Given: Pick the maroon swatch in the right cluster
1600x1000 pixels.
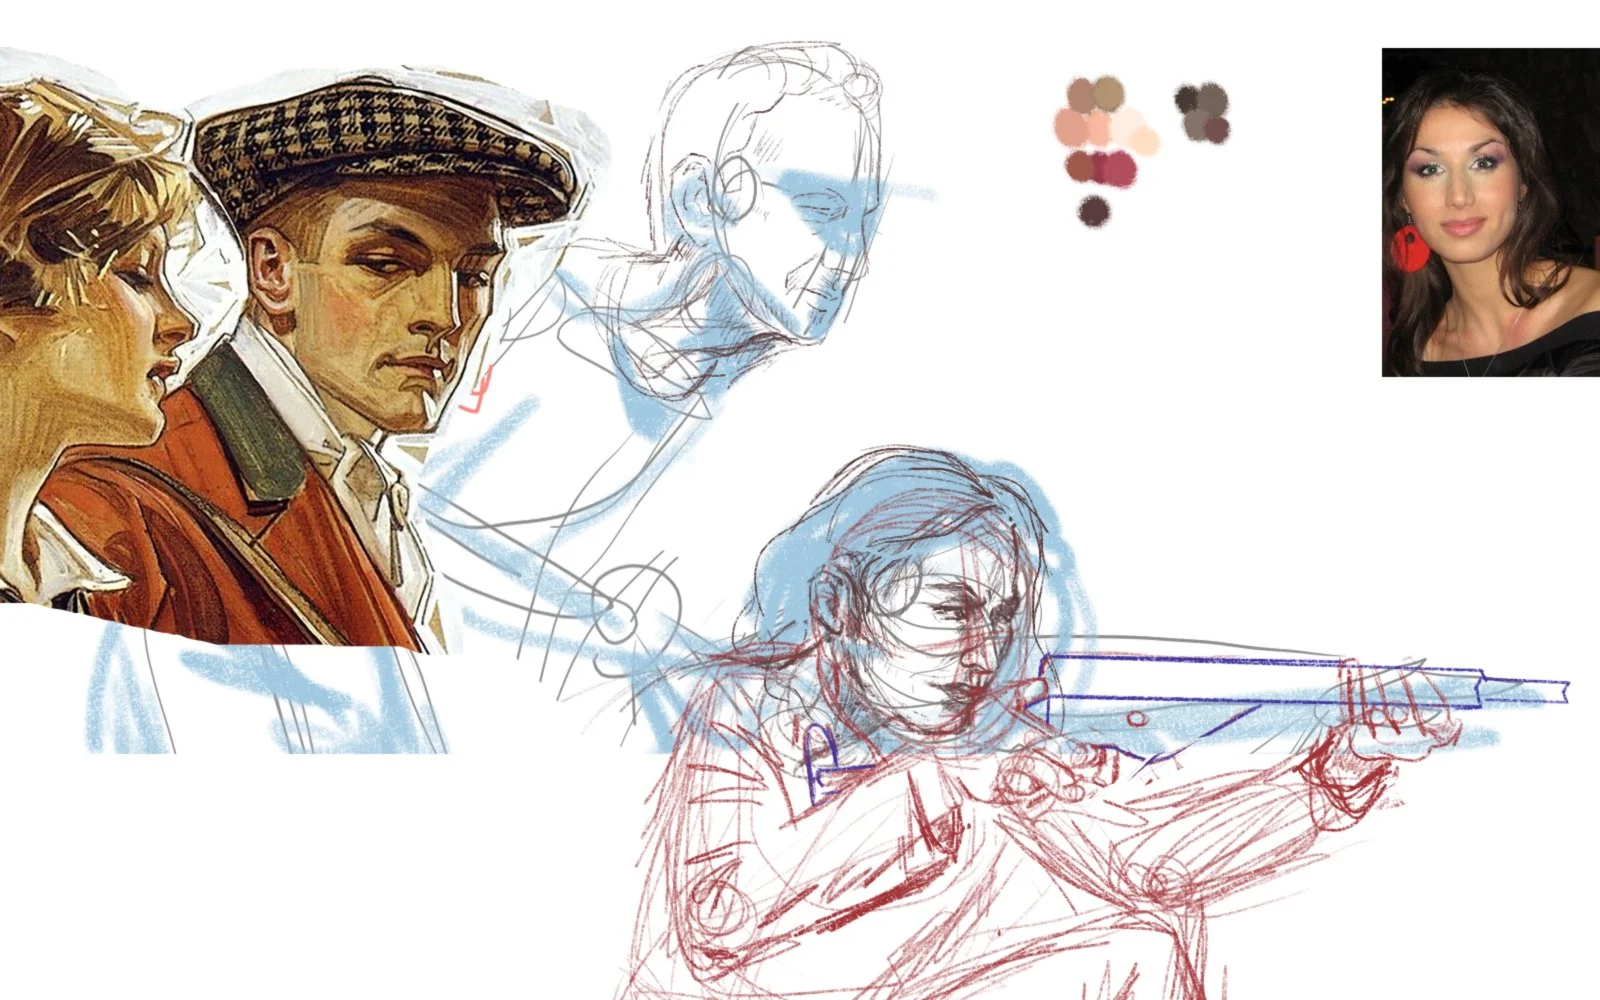Looking at the screenshot, I should (1218, 130).
